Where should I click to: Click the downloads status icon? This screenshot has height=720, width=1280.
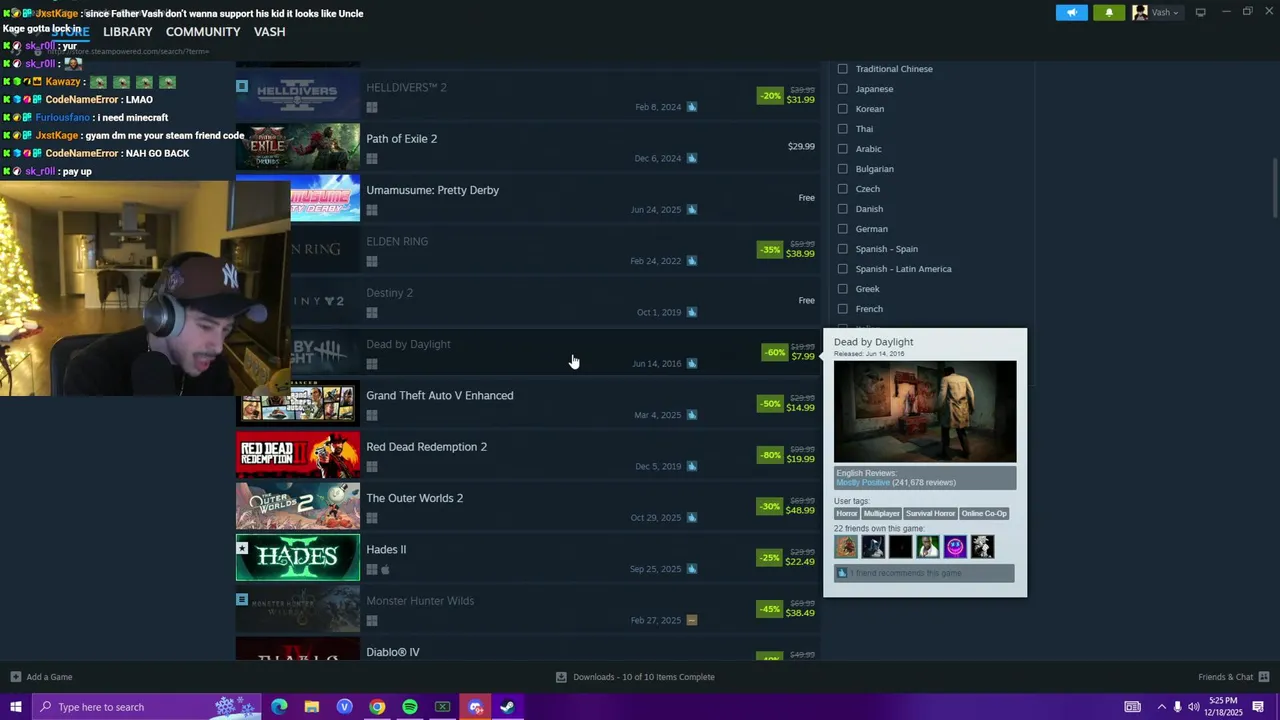(x=561, y=677)
